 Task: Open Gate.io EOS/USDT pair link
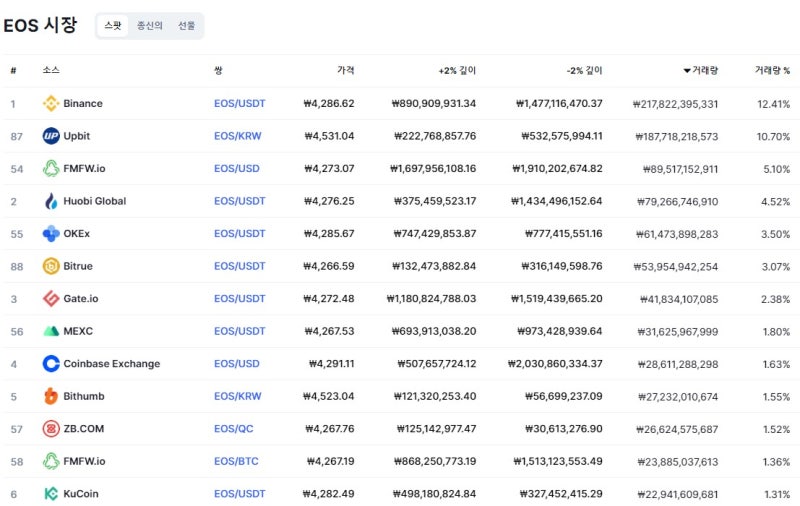point(239,299)
